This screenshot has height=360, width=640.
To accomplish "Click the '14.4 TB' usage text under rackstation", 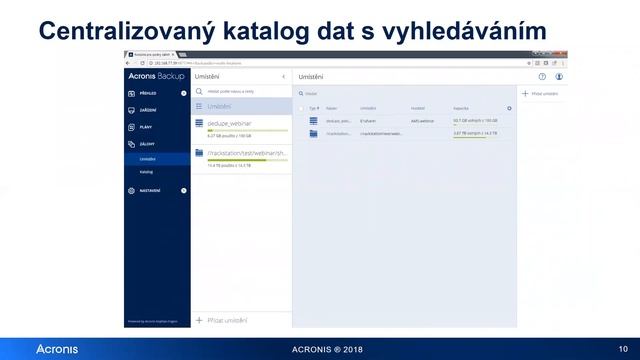I will (229, 166).
